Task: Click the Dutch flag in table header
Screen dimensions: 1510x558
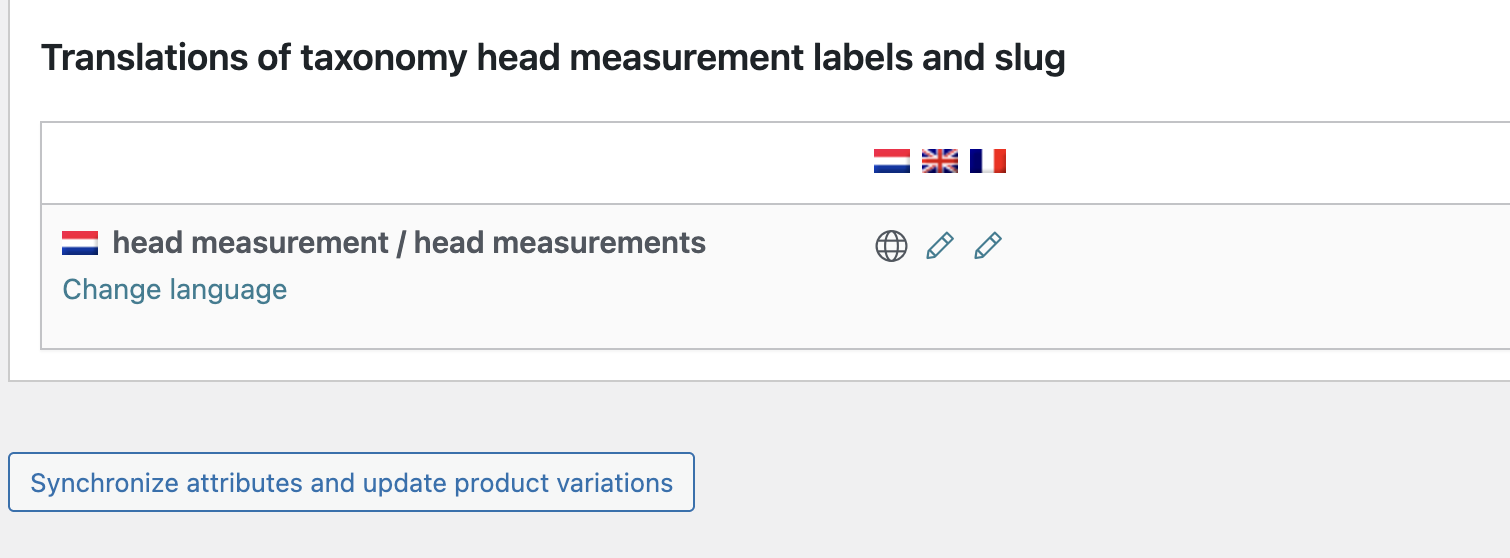Action: [891, 161]
